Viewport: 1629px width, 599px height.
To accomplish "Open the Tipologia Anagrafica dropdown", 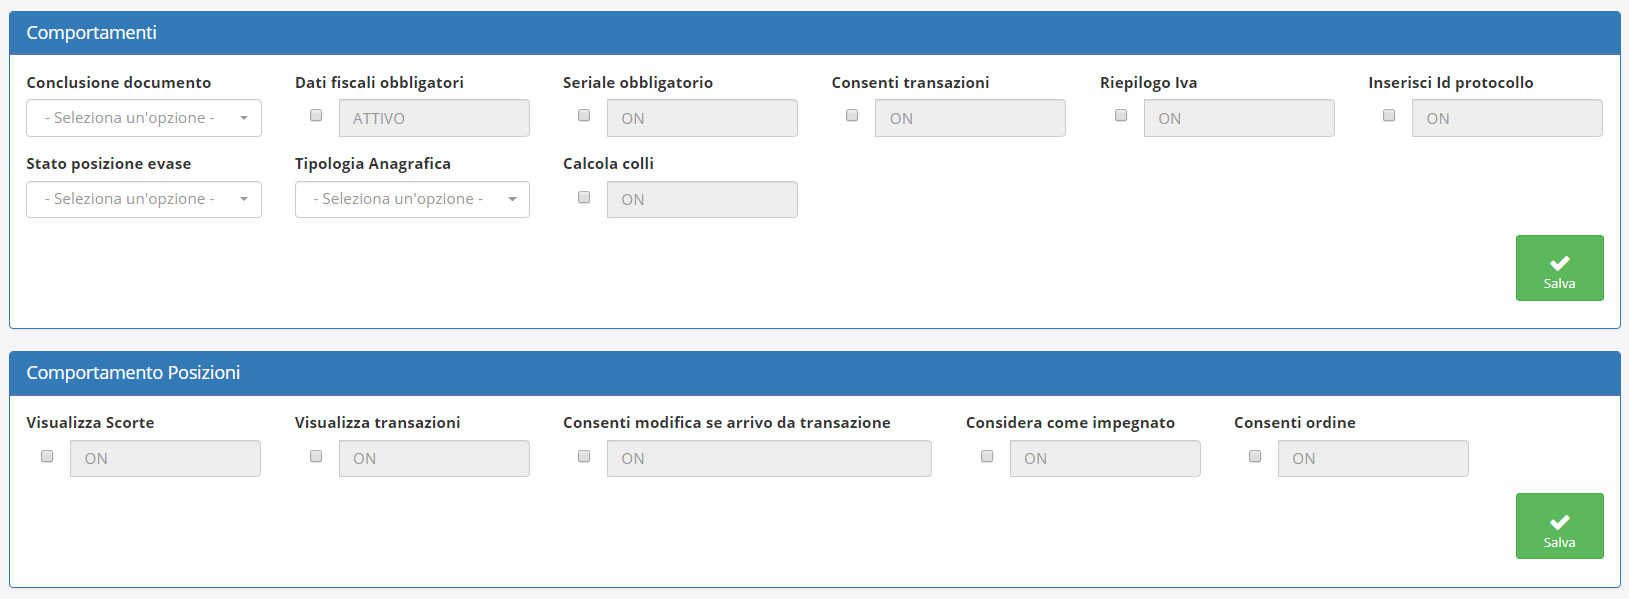I will tap(412, 199).
